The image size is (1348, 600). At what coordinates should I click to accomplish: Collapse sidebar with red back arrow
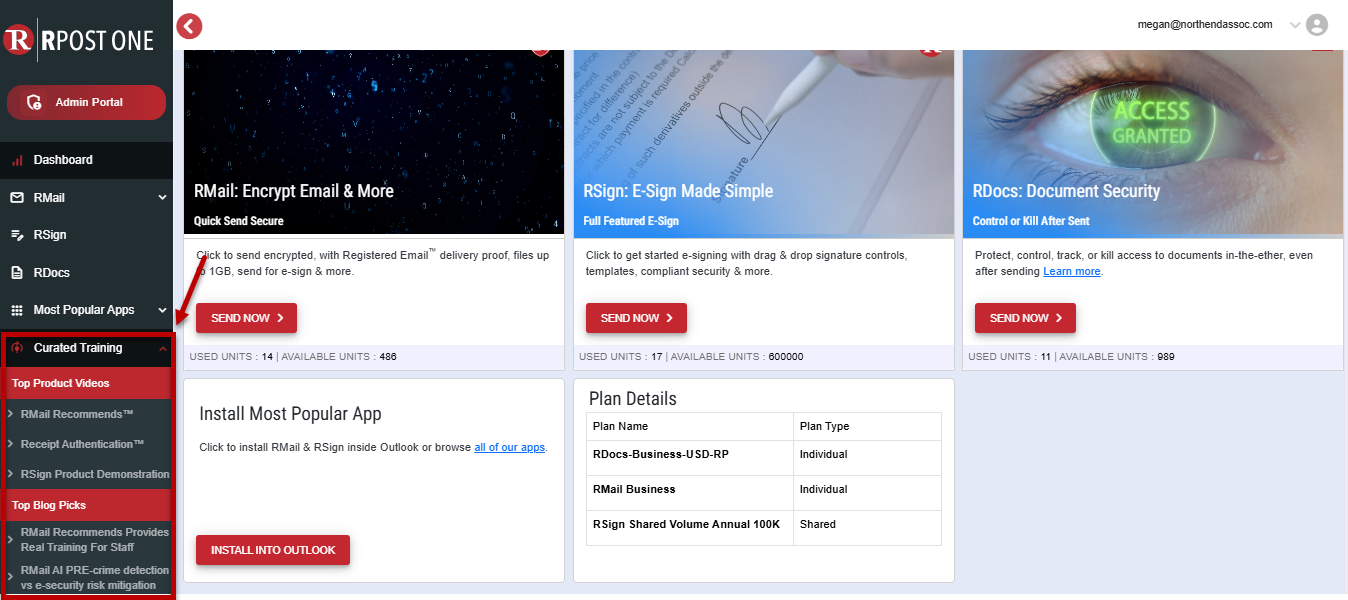[189, 27]
